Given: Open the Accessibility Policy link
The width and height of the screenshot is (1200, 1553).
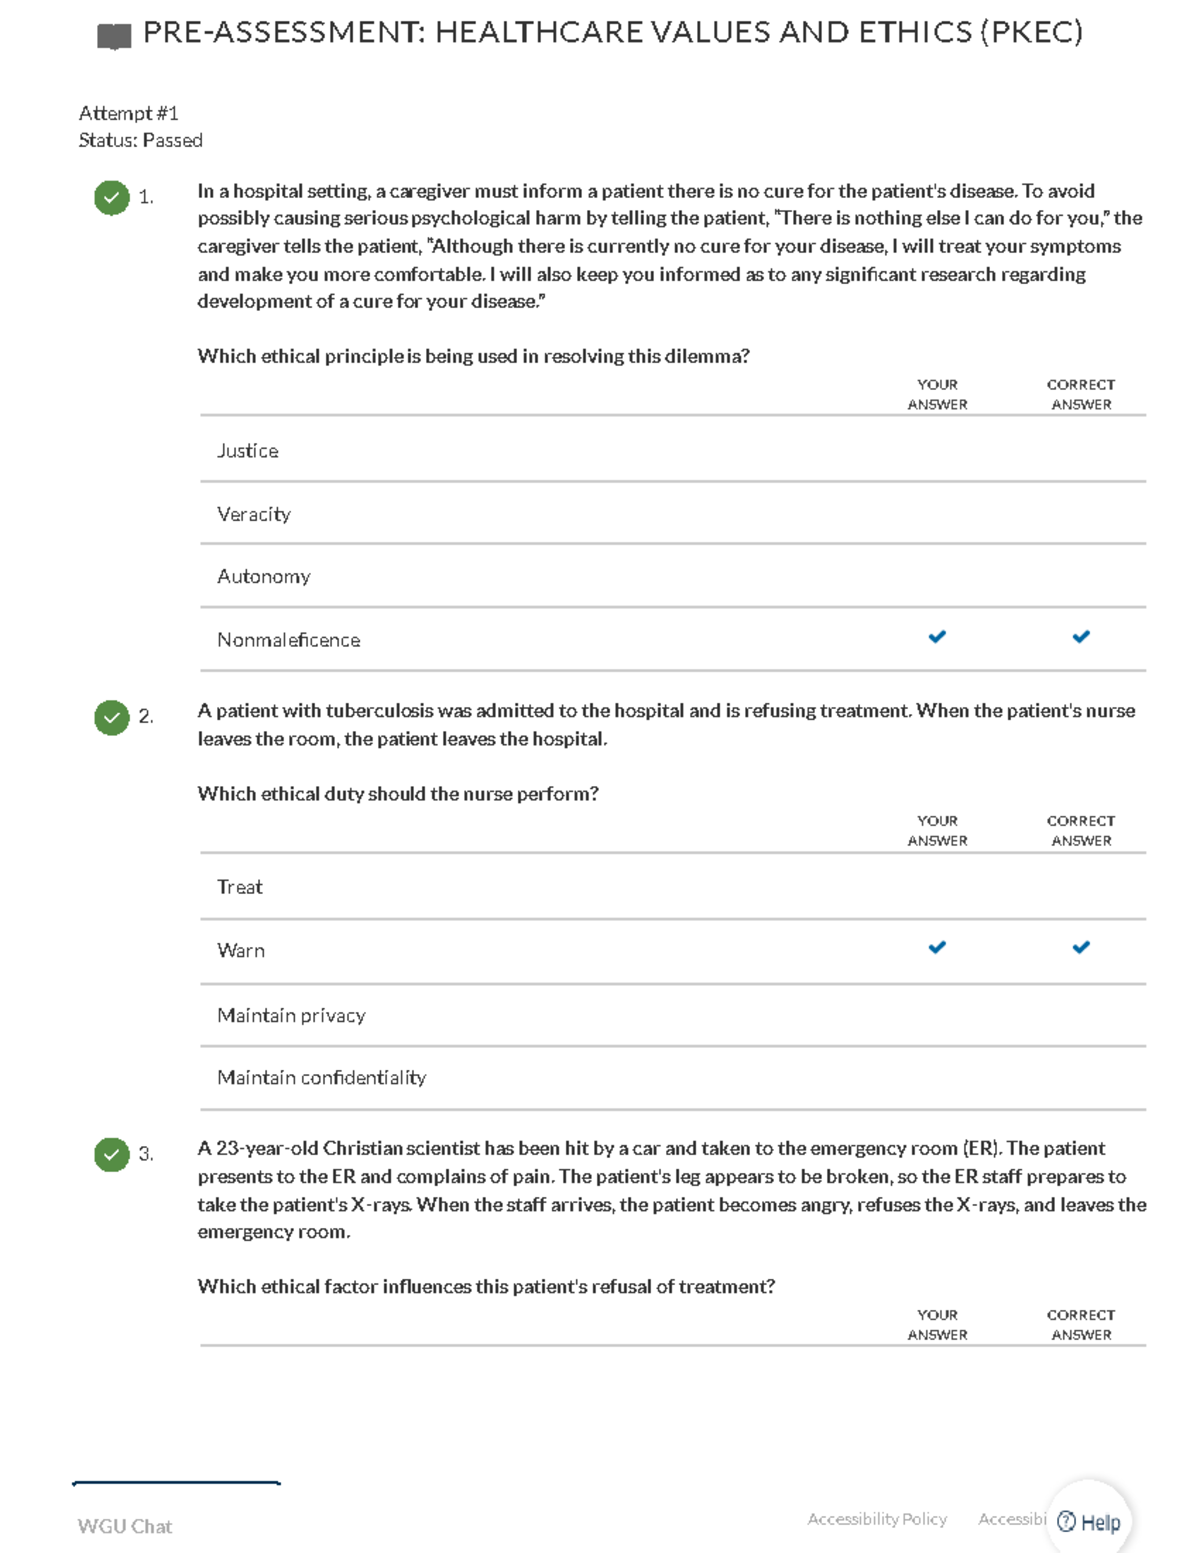Looking at the screenshot, I should pyautogui.click(x=878, y=1519).
